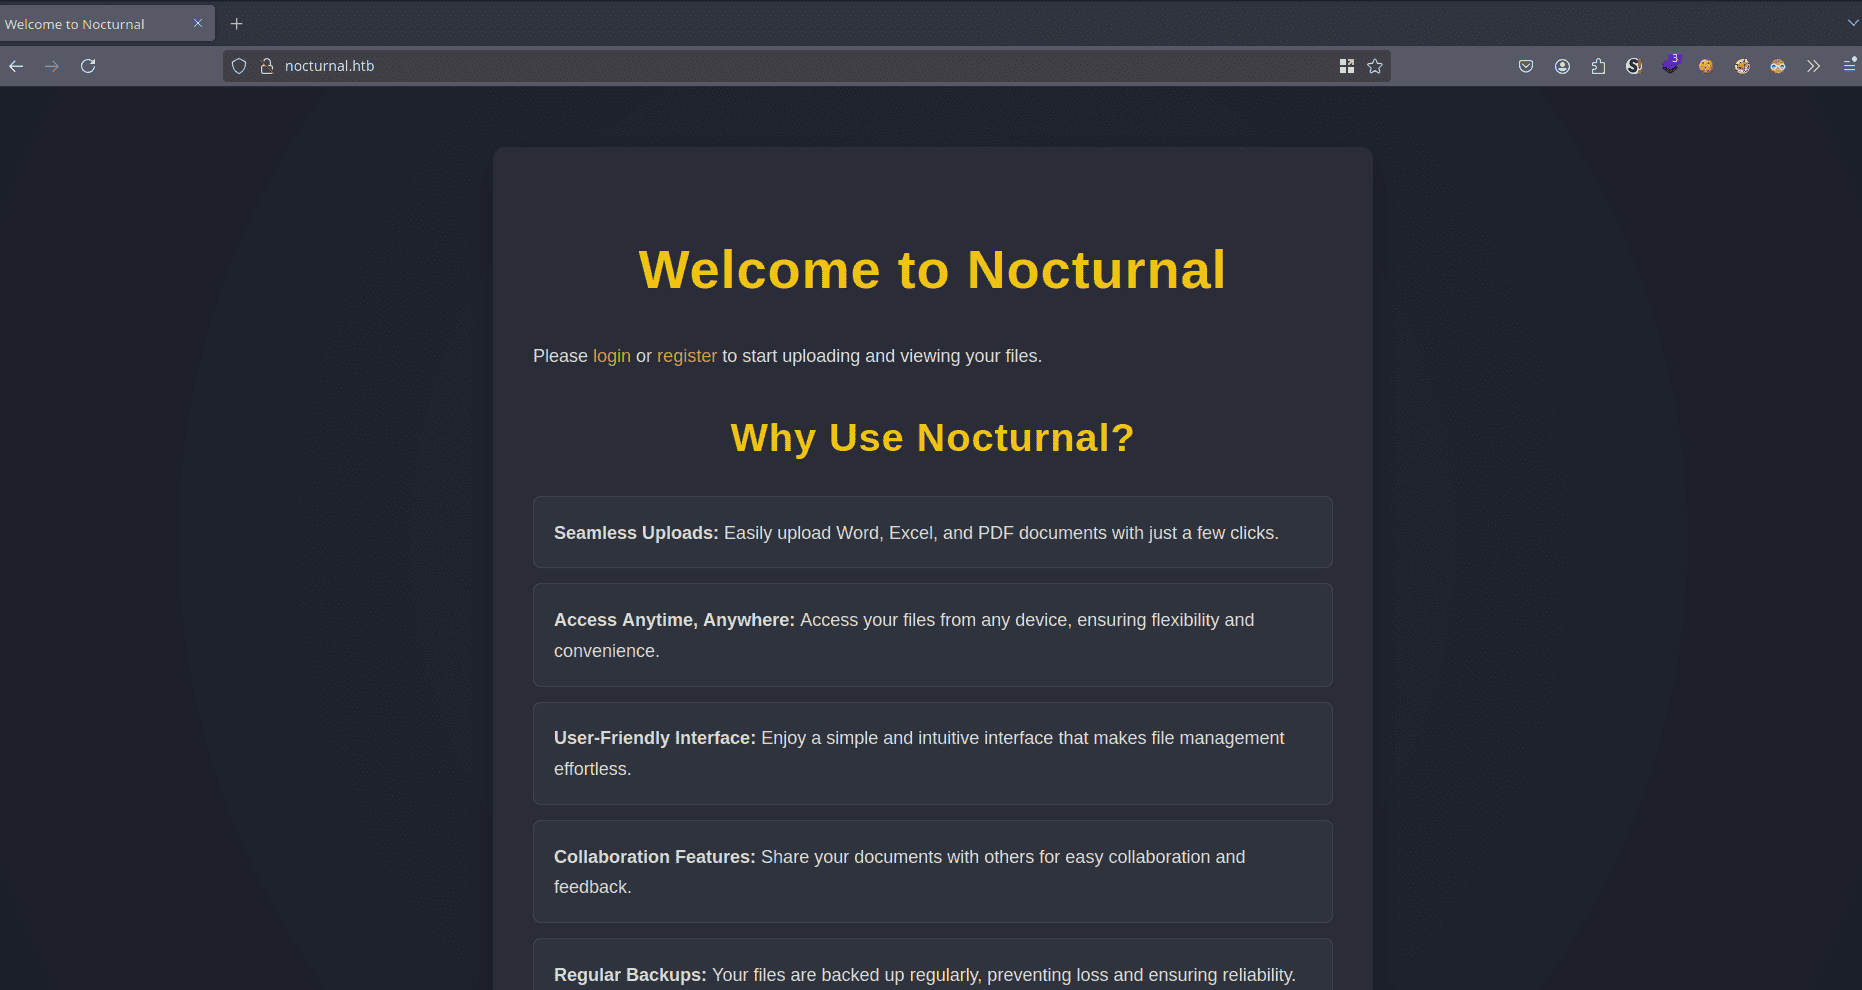The width and height of the screenshot is (1862, 990).
Task: Expand the list all tabs arrow
Action: 1852,23
